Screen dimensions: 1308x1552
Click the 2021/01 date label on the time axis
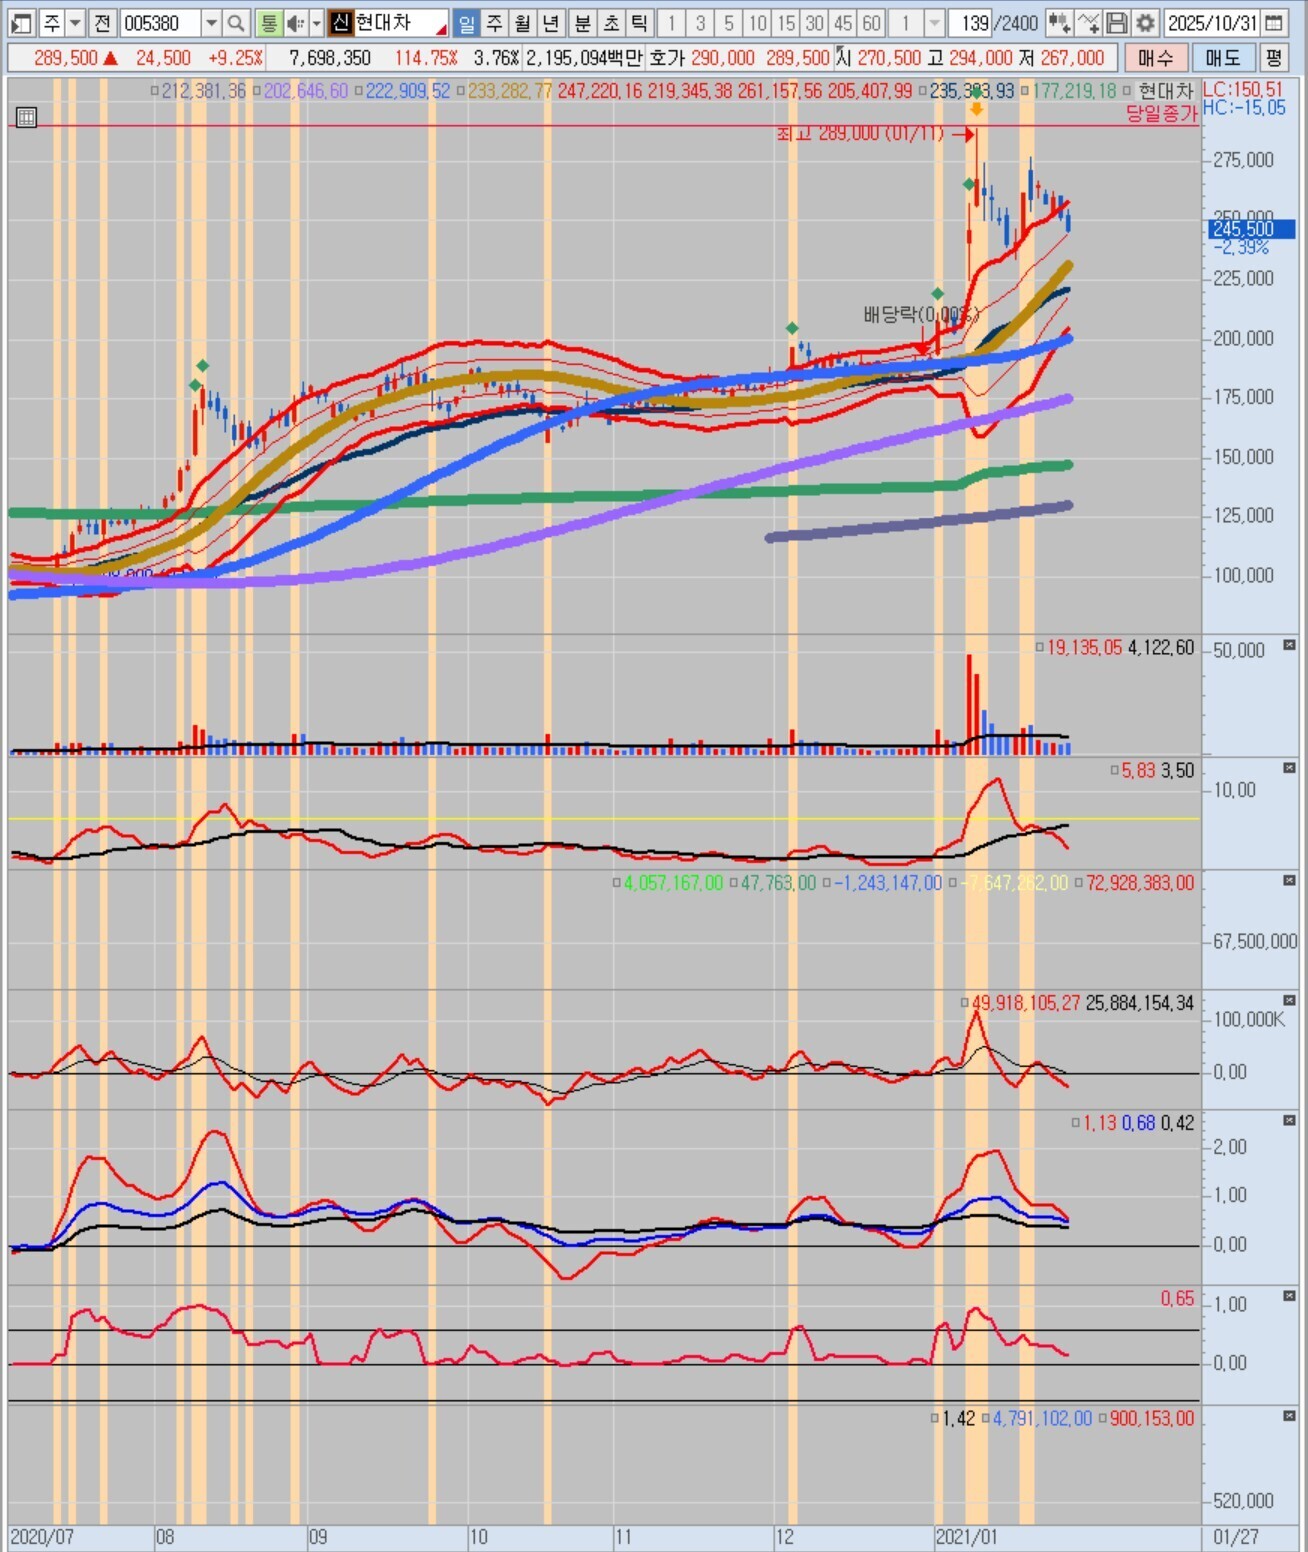click(966, 1537)
